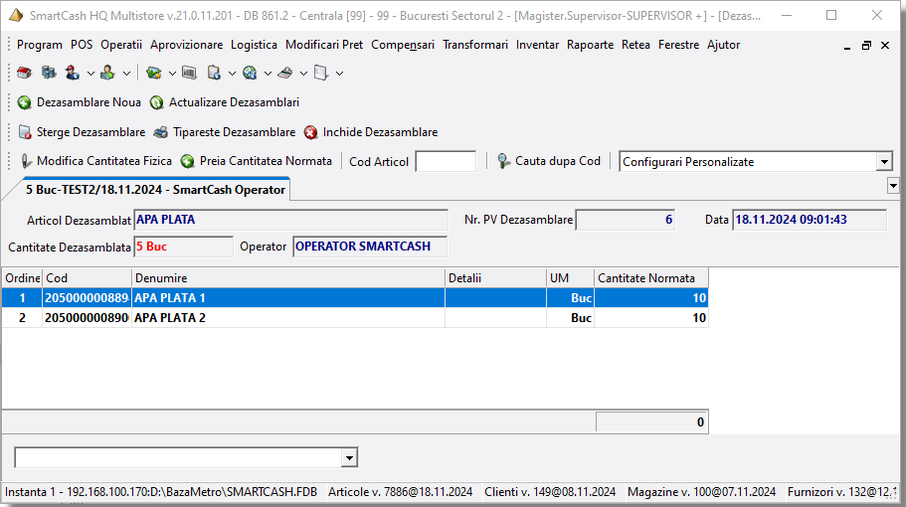Open the empty combo box at bottom
This screenshot has width=906, height=507.
(349, 458)
